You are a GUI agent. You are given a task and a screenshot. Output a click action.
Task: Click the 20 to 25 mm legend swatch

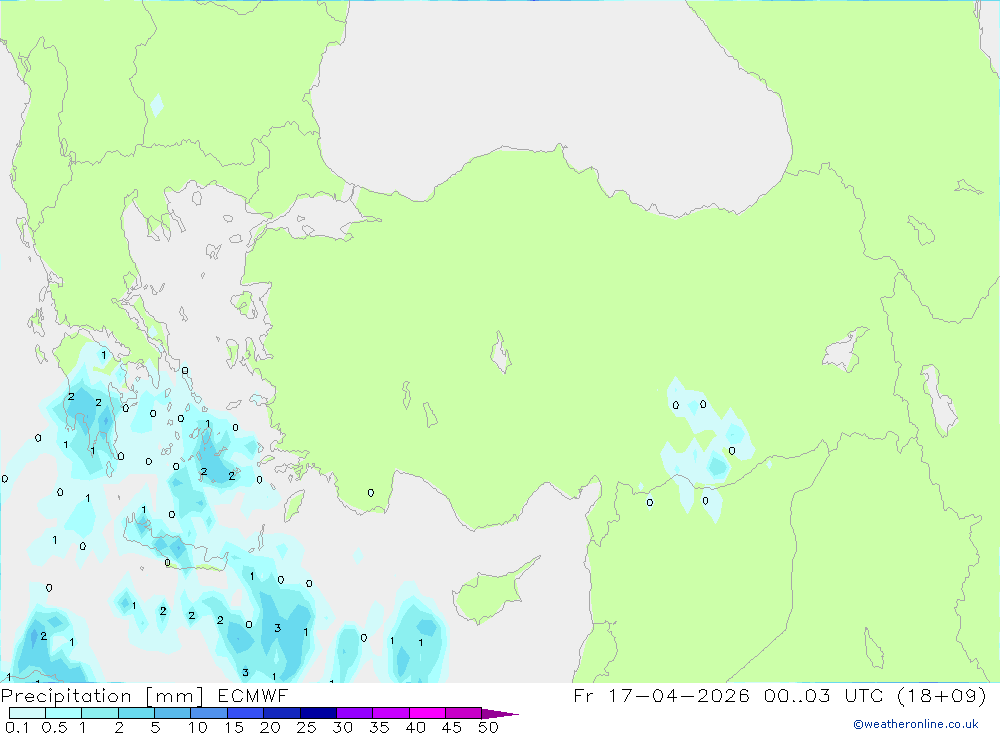pos(282,713)
